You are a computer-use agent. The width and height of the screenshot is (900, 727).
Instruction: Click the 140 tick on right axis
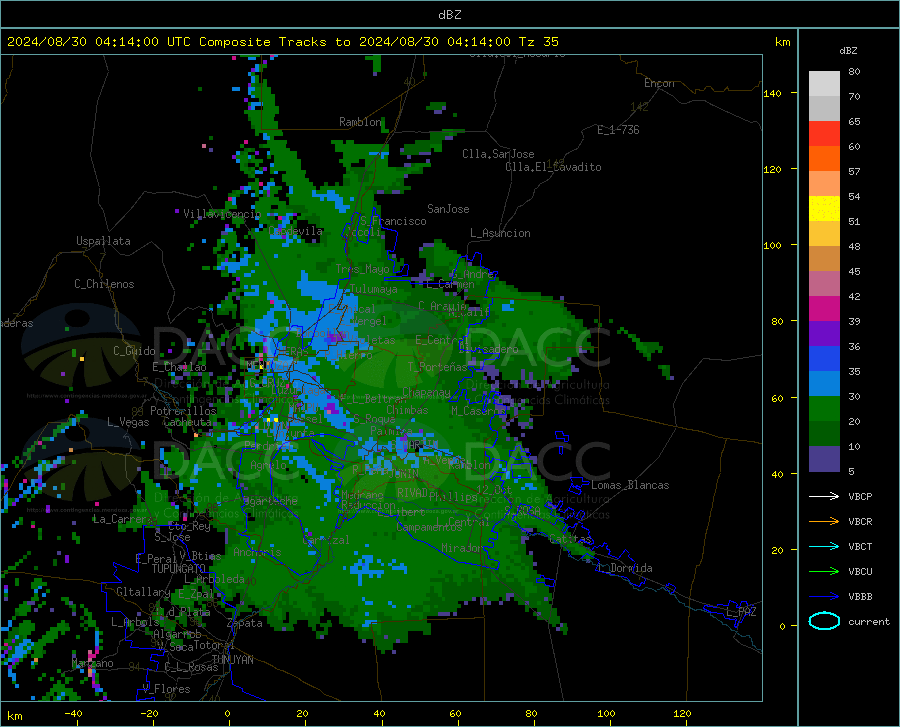click(x=772, y=93)
